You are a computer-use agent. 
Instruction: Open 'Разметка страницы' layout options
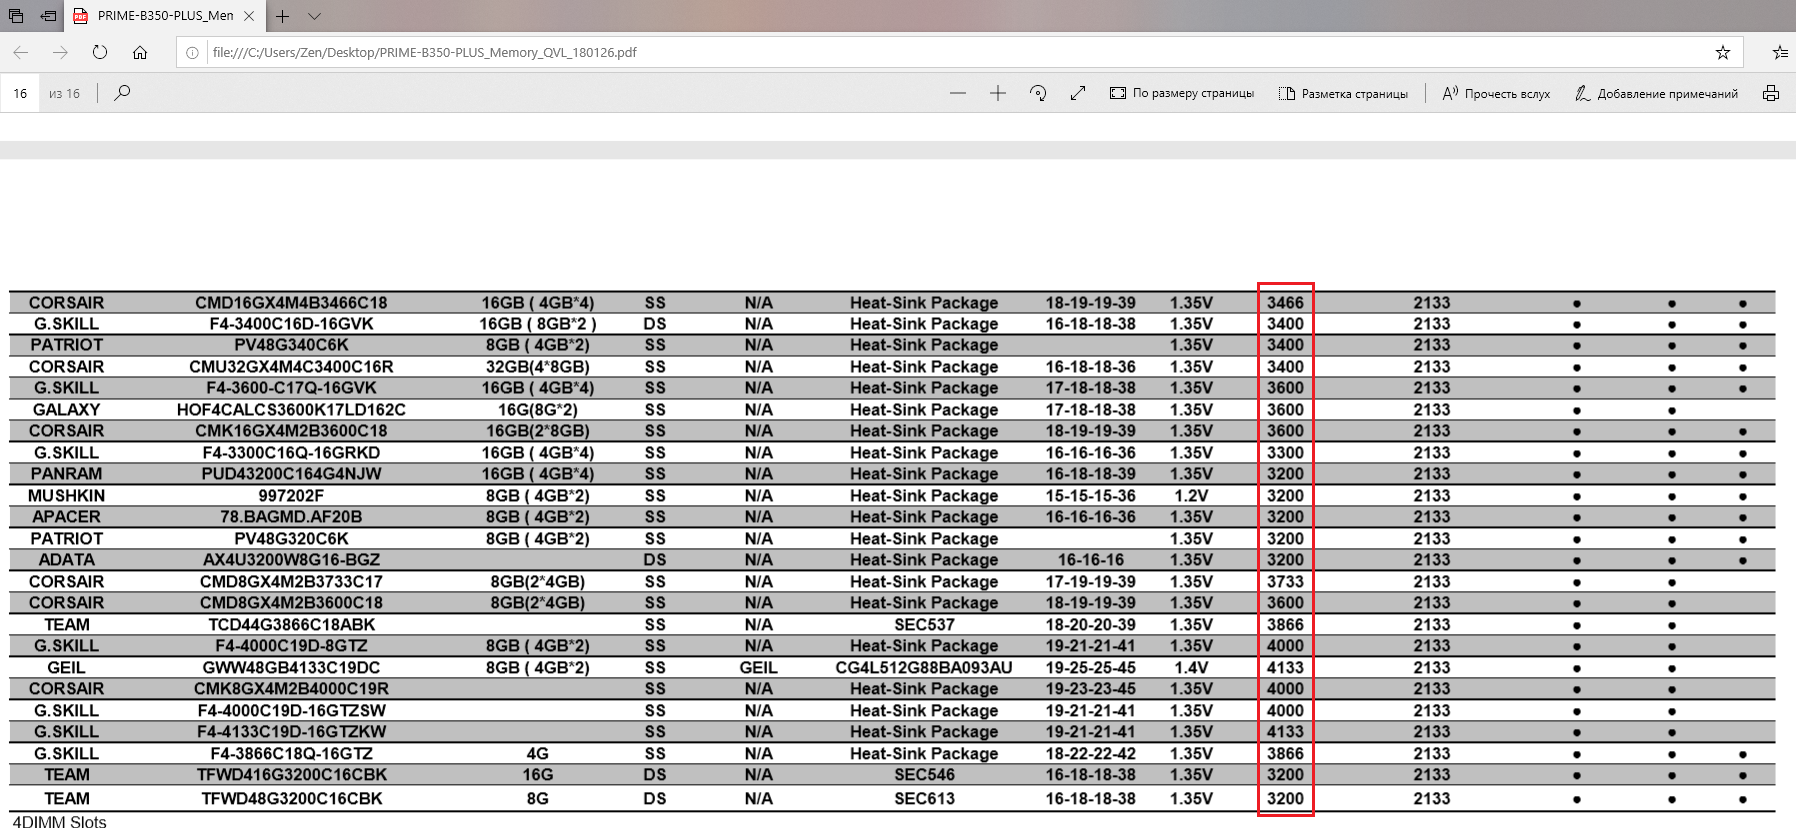click(1343, 93)
